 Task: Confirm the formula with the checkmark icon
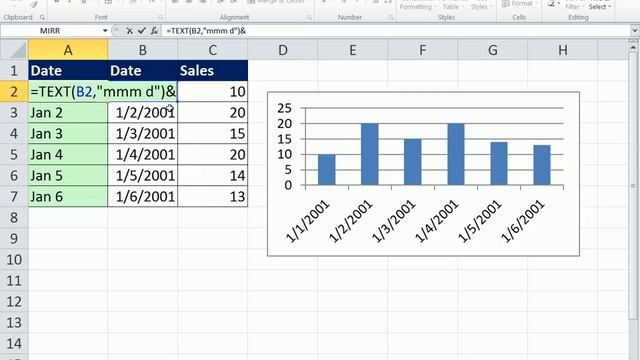coord(142,31)
